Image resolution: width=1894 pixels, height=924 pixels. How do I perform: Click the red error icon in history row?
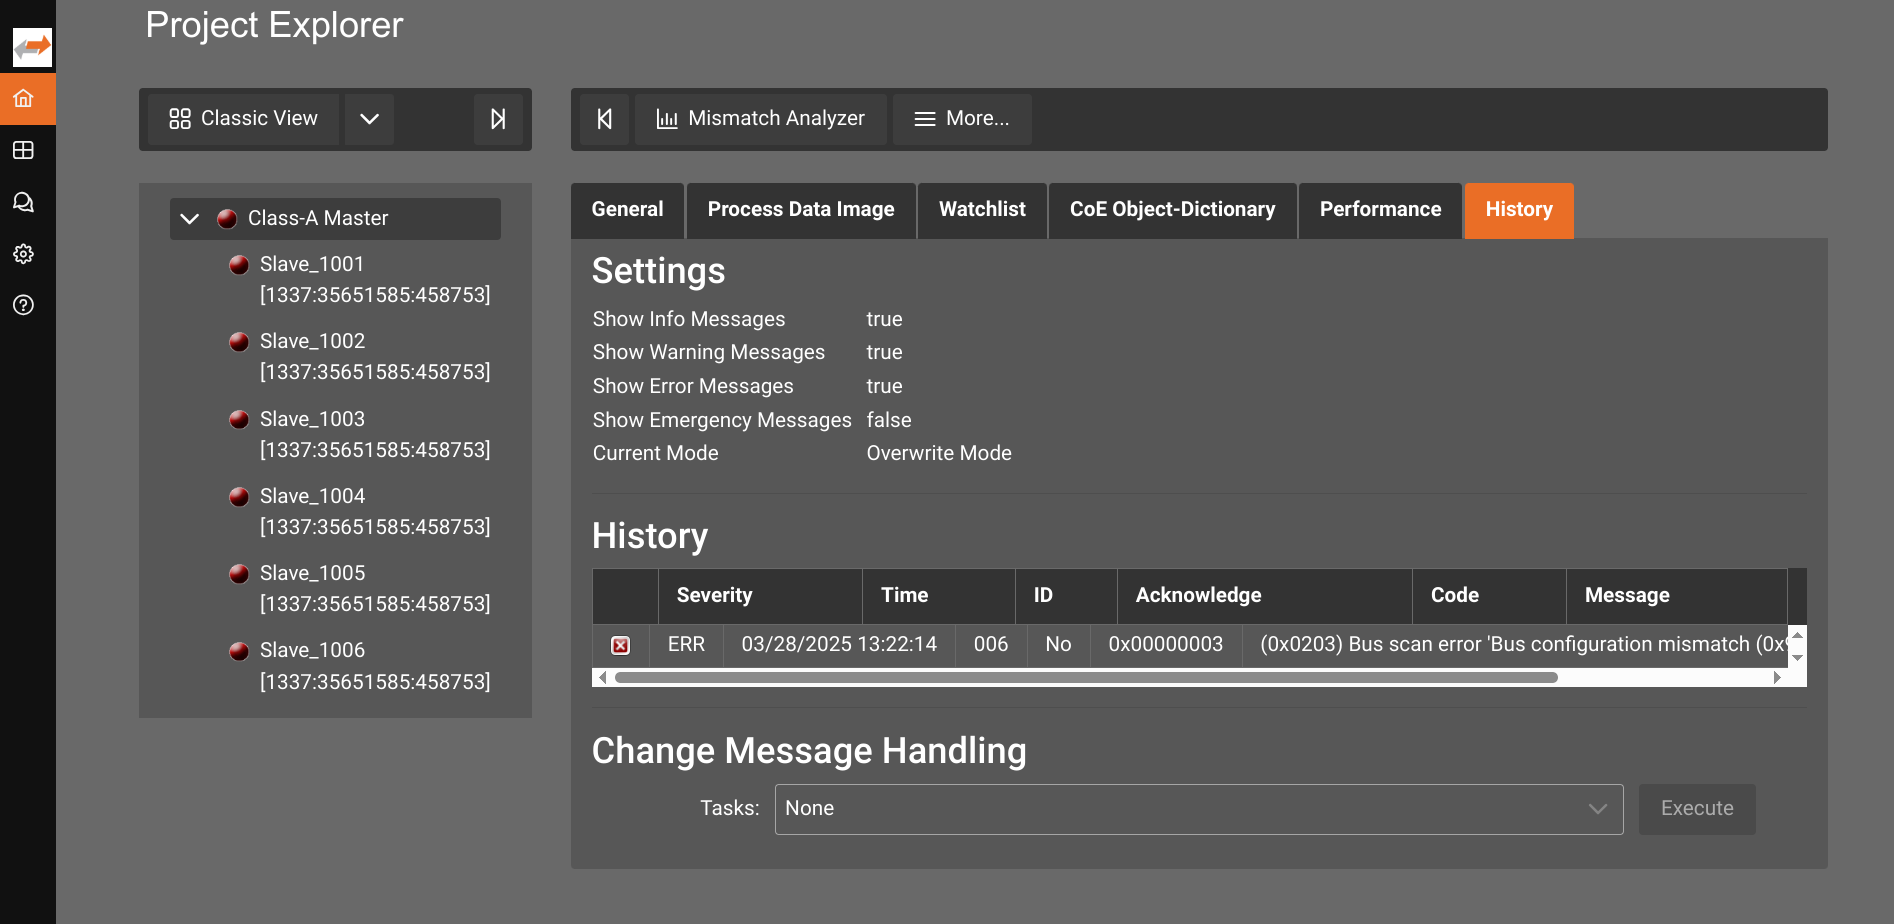[621, 645]
